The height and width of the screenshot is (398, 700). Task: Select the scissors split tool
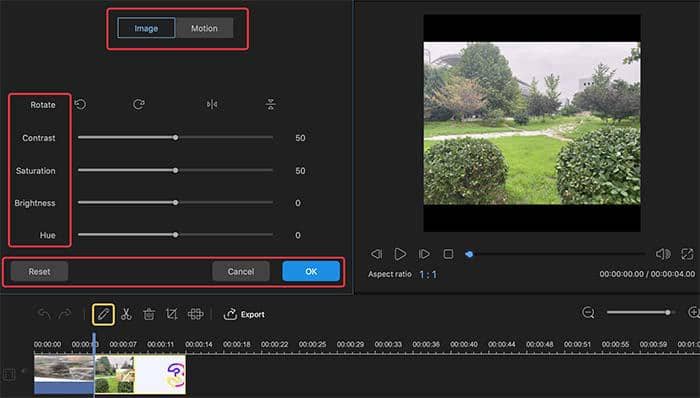point(126,314)
